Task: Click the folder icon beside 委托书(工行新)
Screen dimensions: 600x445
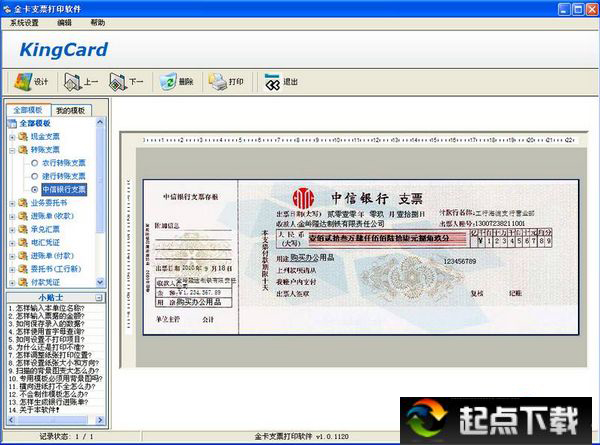Action: 23,269
